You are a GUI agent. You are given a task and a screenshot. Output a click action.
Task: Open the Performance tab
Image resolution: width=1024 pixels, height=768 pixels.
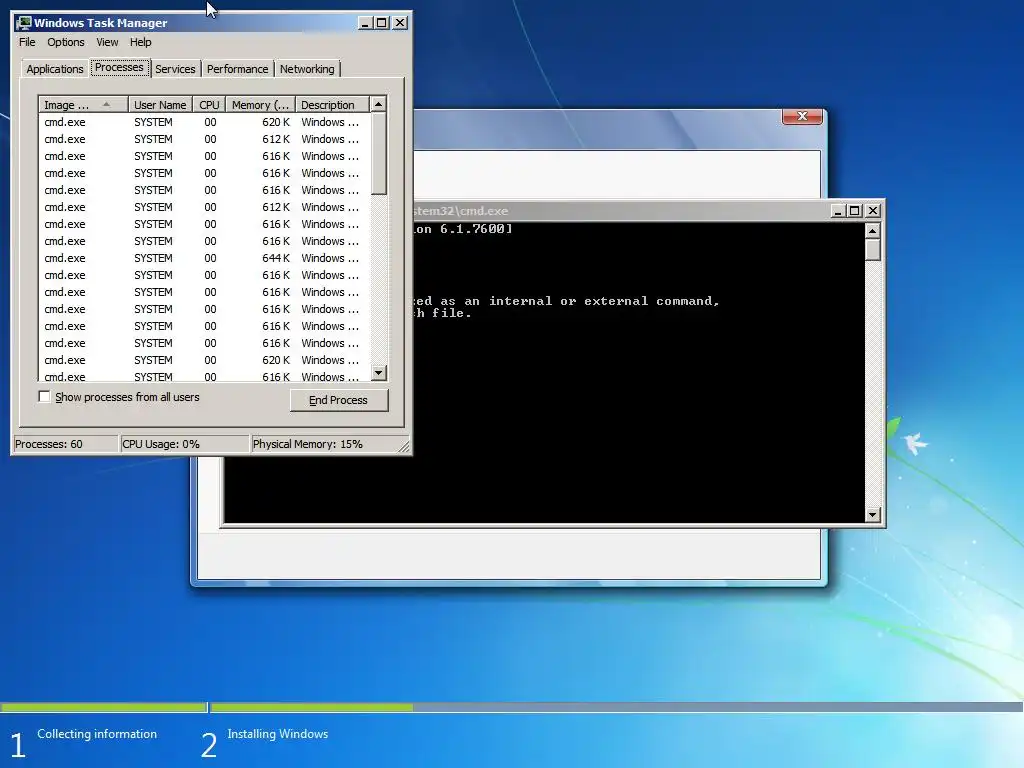[x=237, y=69]
